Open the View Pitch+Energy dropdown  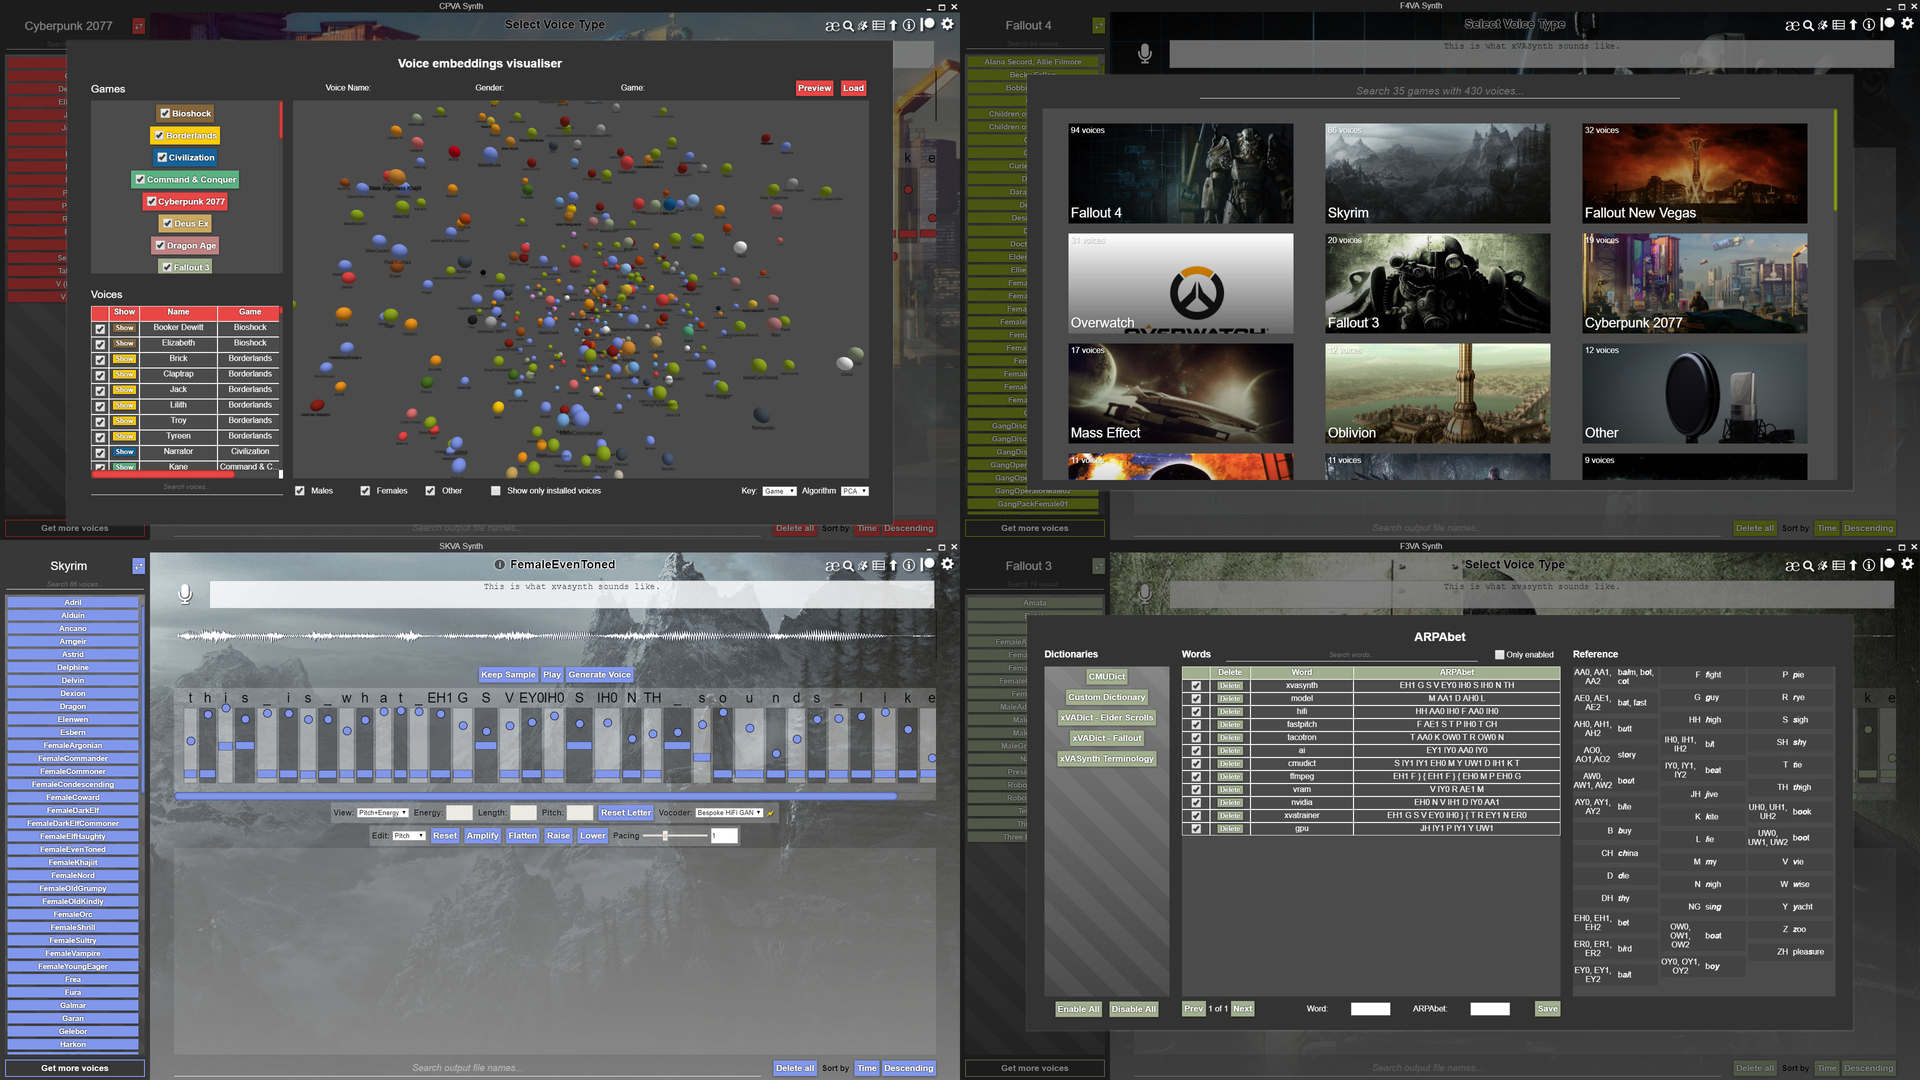pyautogui.click(x=383, y=813)
